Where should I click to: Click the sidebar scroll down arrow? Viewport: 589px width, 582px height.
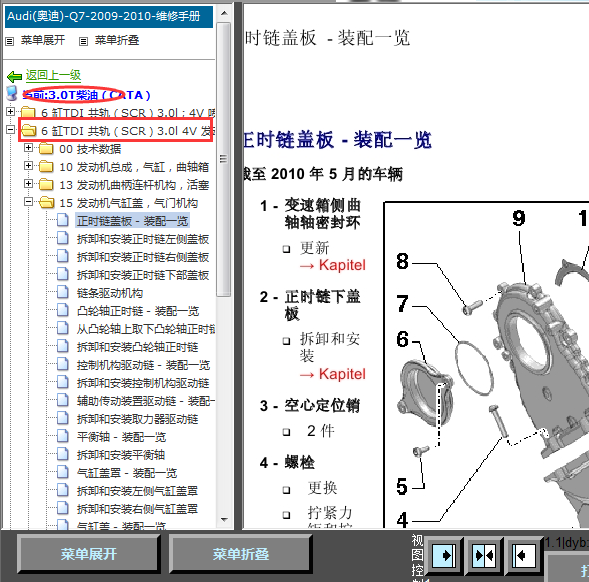[x=224, y=520]
